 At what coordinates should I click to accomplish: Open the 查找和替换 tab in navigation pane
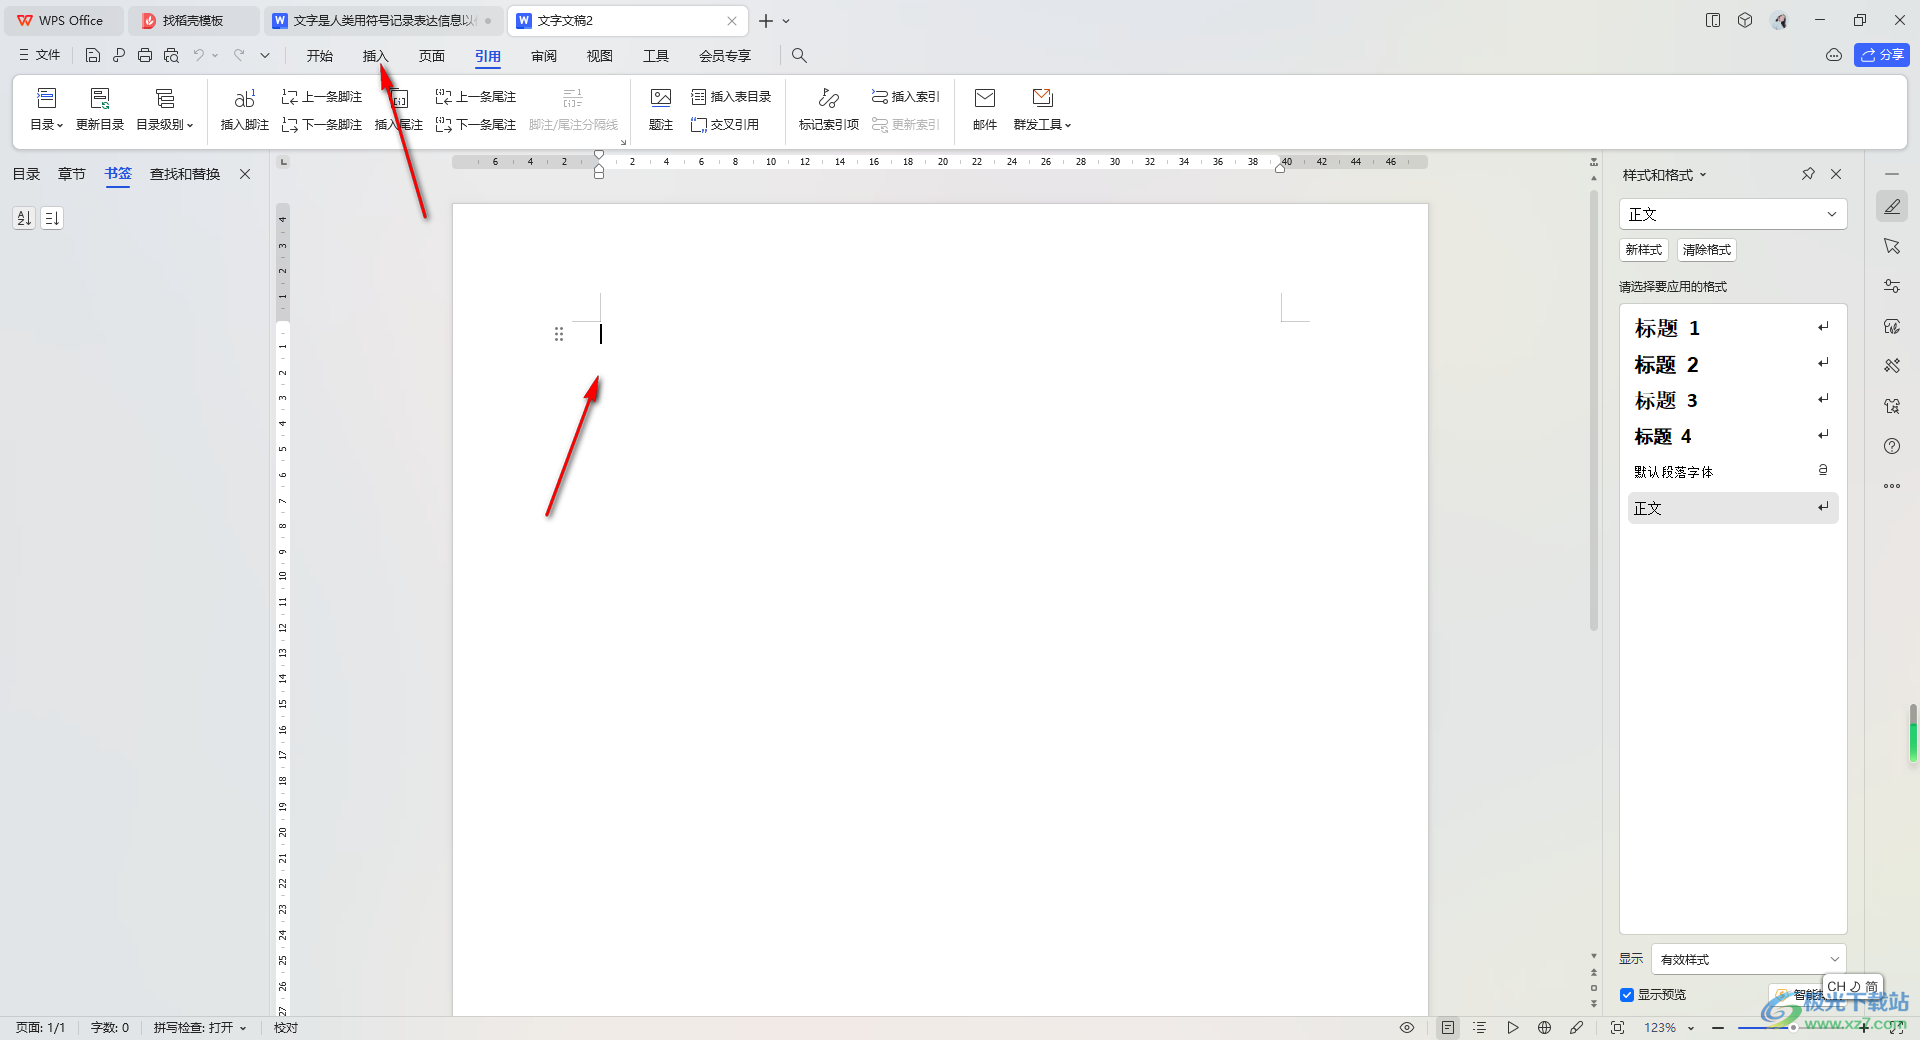185,174
